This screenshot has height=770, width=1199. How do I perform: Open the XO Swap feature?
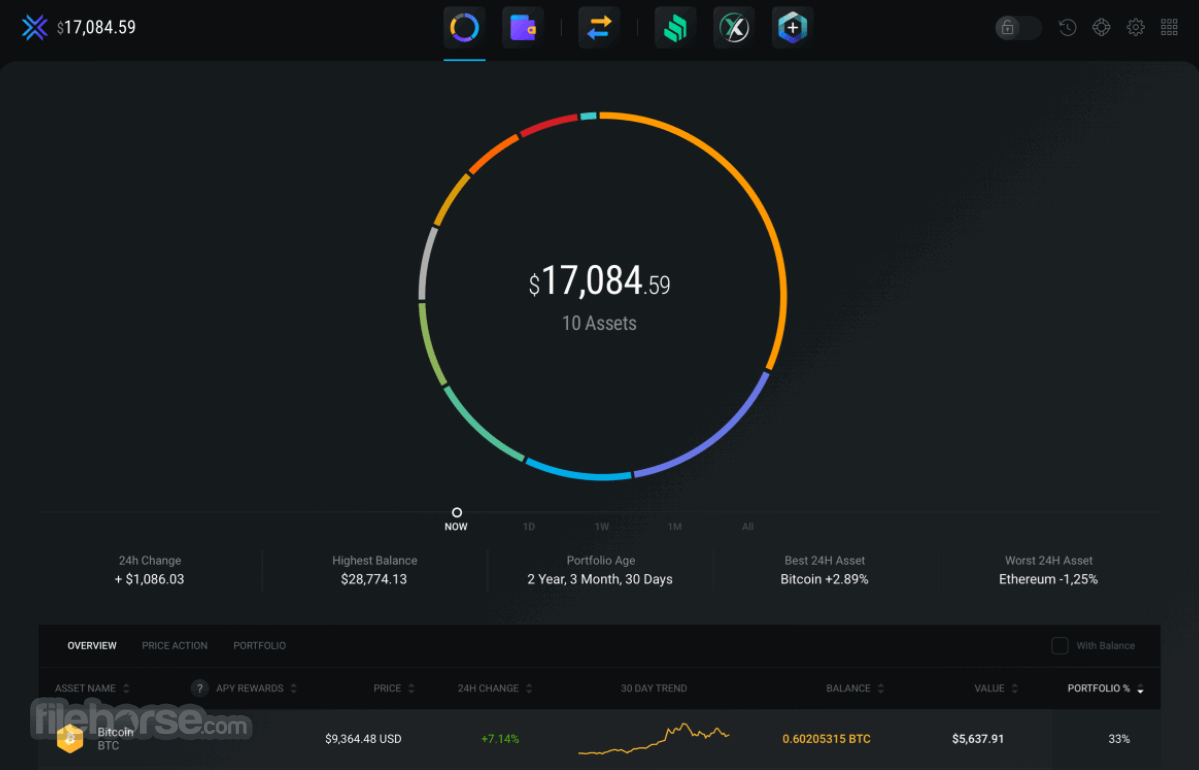(733, 27)
